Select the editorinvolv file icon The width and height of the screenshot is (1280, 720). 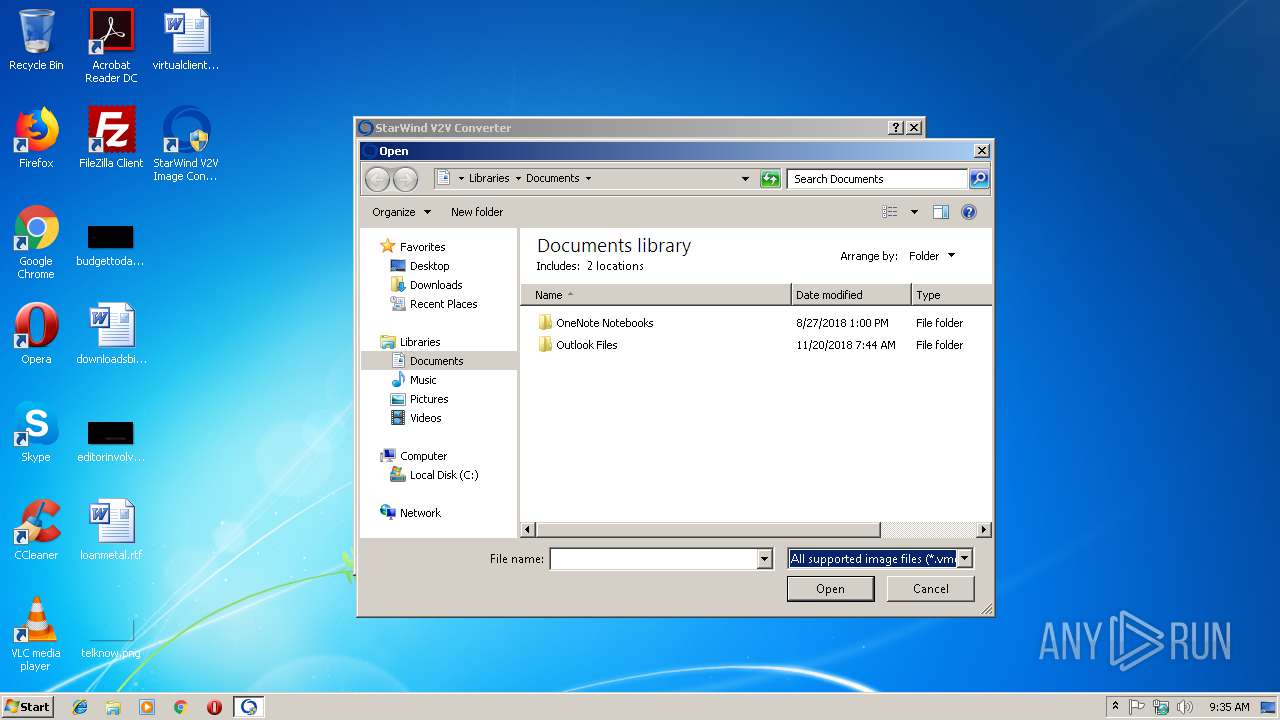[110, 441]
